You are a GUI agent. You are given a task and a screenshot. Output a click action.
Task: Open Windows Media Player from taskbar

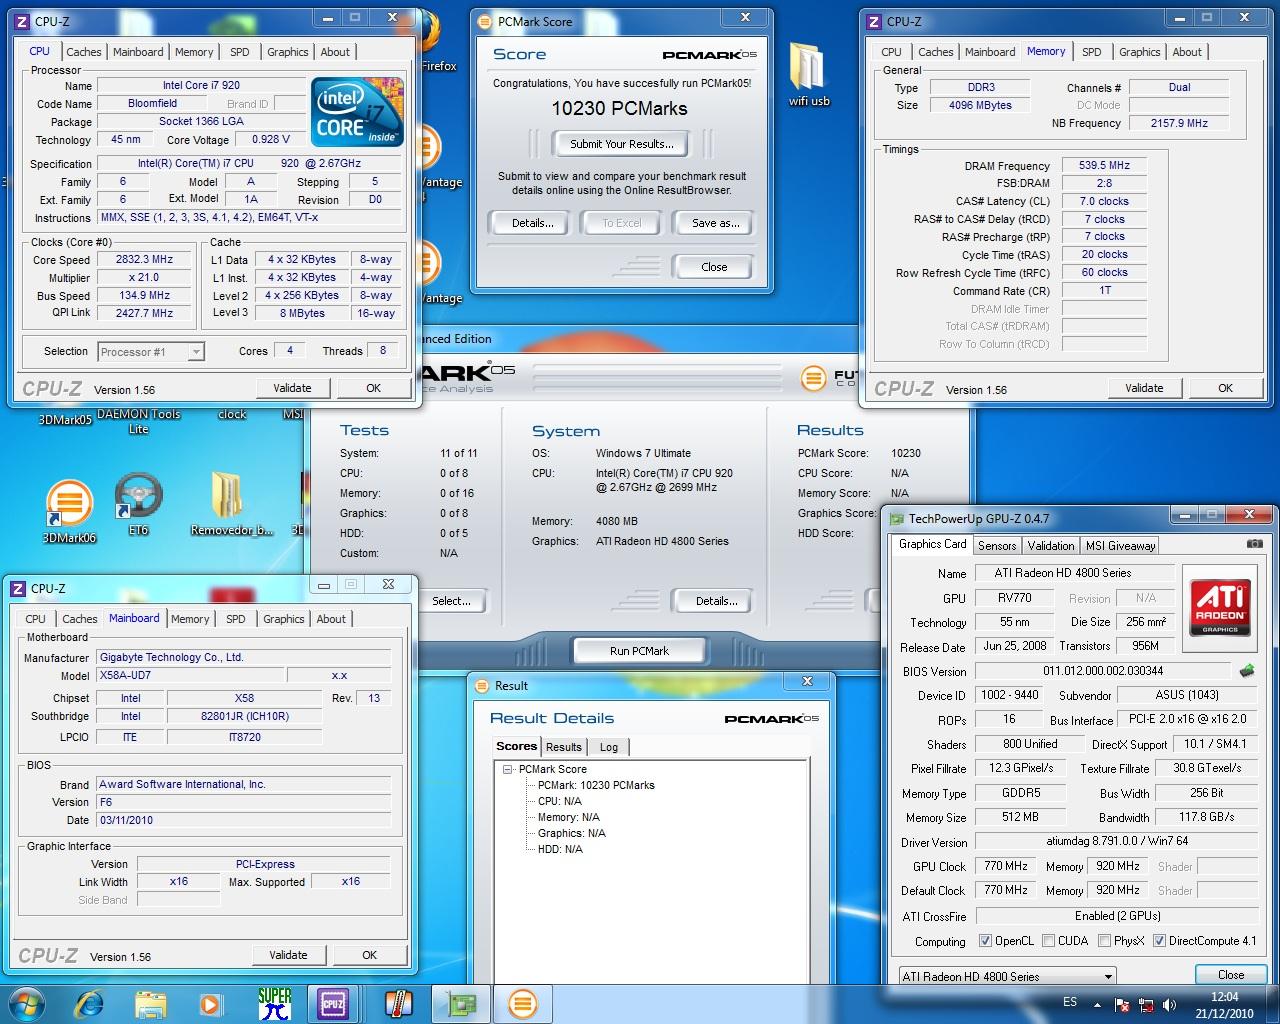coord(209,1003)
